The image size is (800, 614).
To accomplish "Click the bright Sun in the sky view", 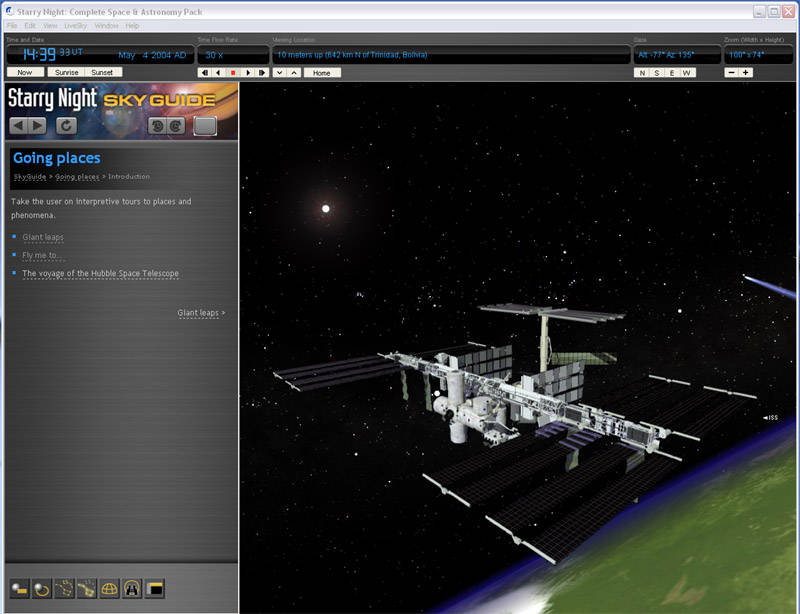I will [326, 208].
